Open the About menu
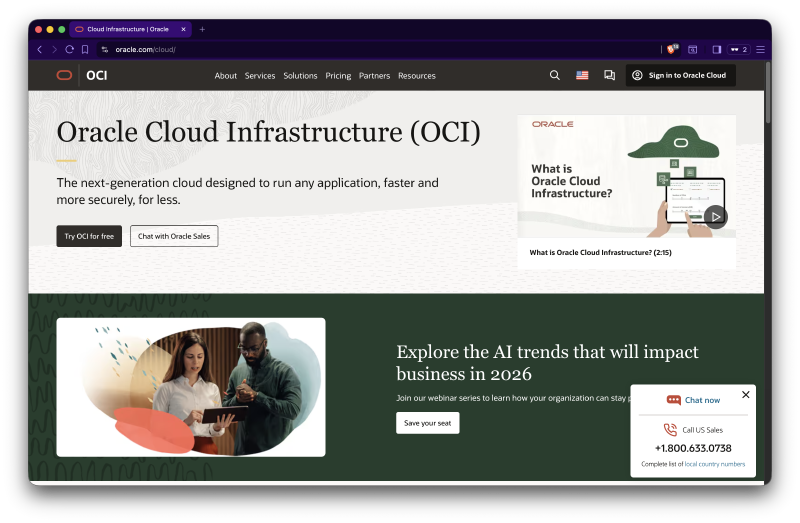This screenshot has height=523, width=800. coord(226,76)
